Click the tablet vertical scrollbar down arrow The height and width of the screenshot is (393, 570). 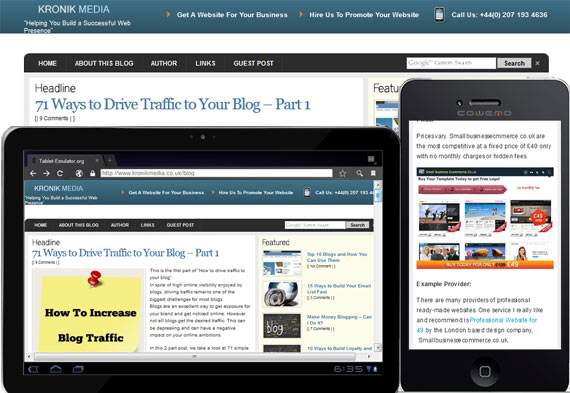coord(378,348)
